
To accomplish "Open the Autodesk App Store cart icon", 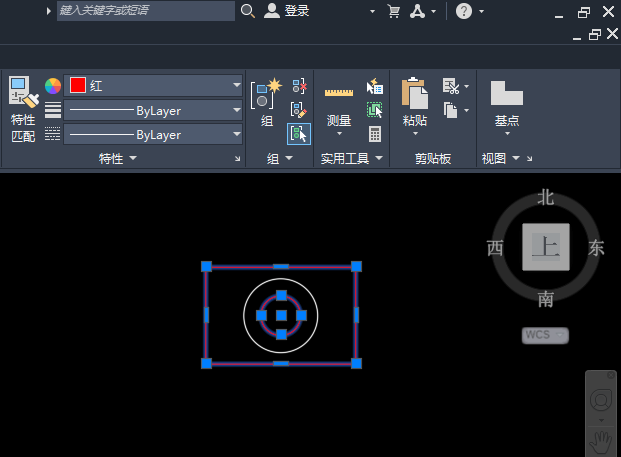I will click(394, 11).
